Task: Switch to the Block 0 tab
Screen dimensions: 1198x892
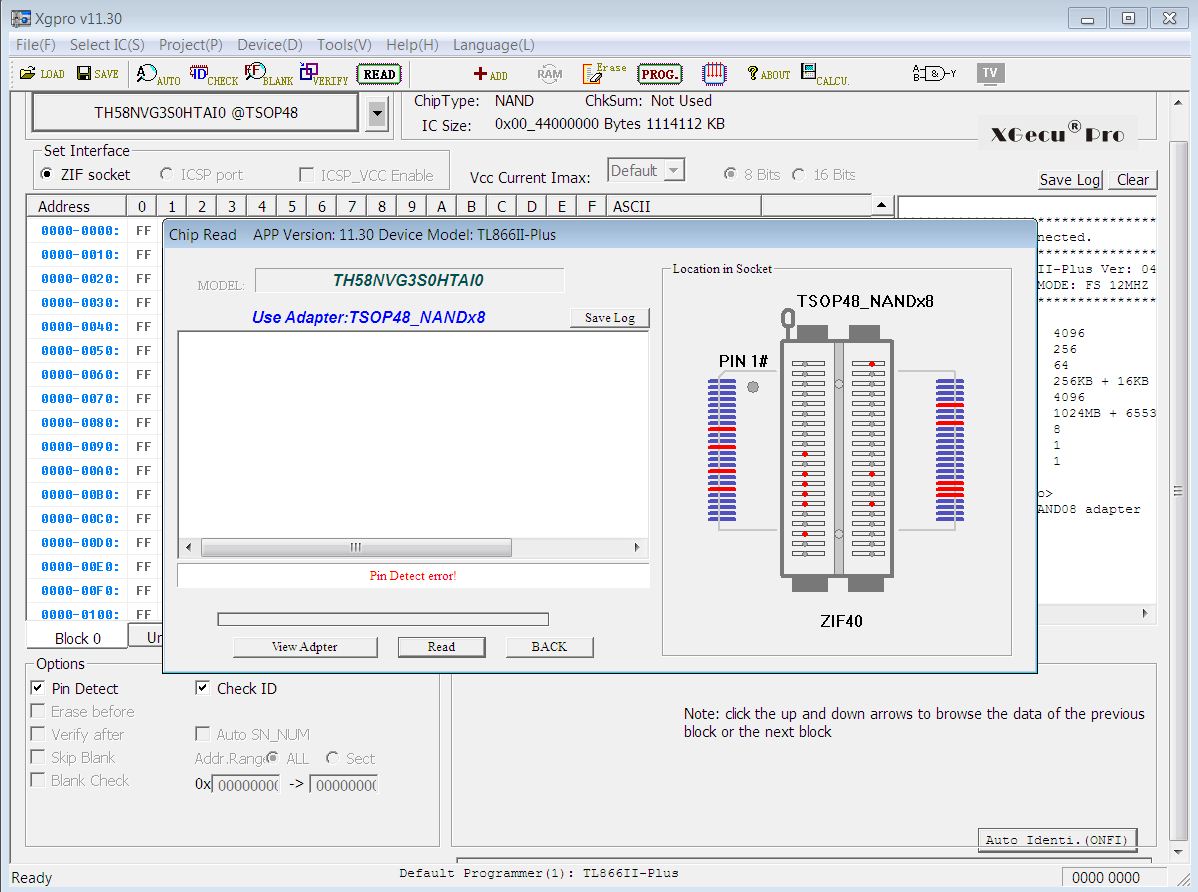Action: [x=77, y=638]
